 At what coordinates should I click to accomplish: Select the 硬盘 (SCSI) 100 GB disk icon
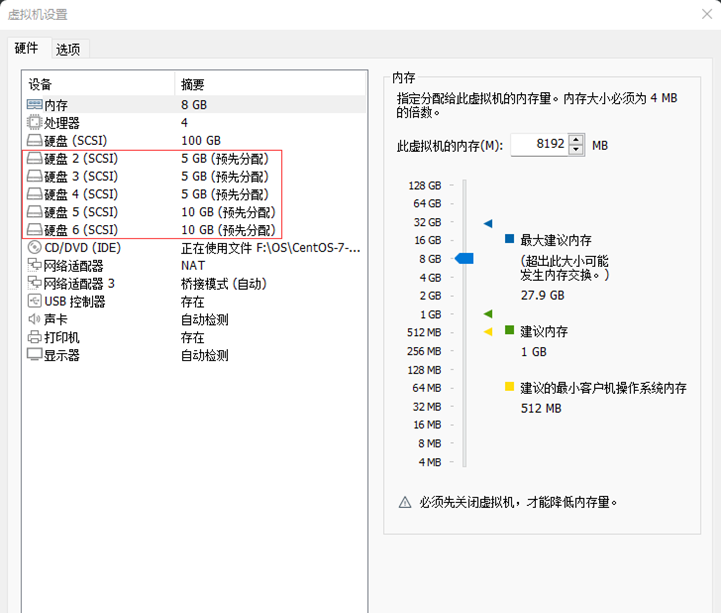(34, 140)
